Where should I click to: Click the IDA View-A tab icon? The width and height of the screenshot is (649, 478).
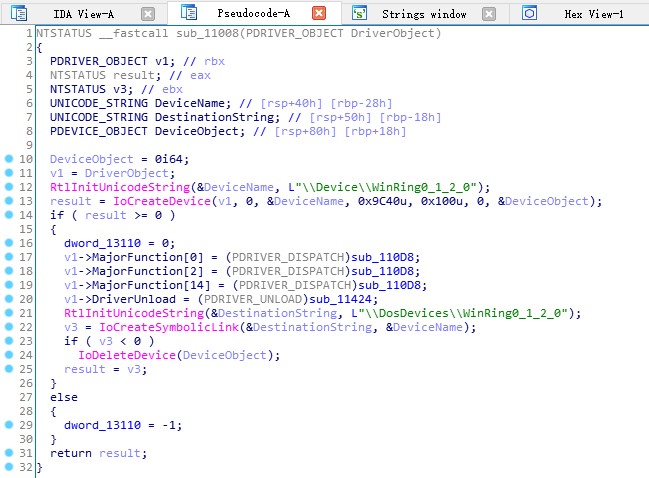click(x=14, y=14)
